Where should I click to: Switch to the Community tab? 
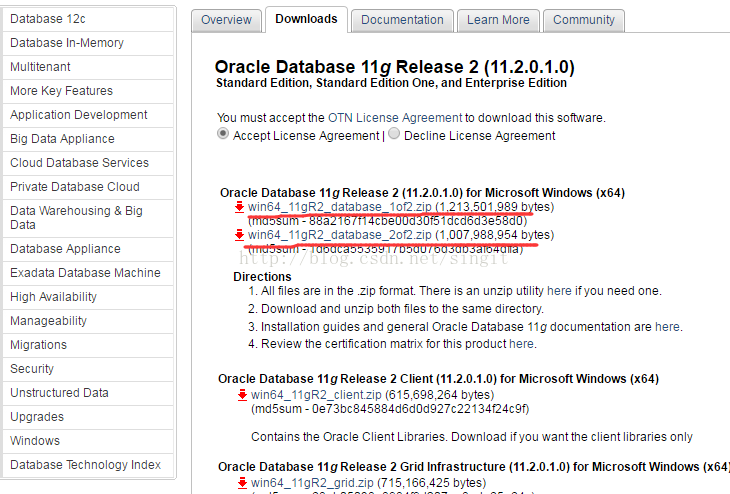coord(584,20)
